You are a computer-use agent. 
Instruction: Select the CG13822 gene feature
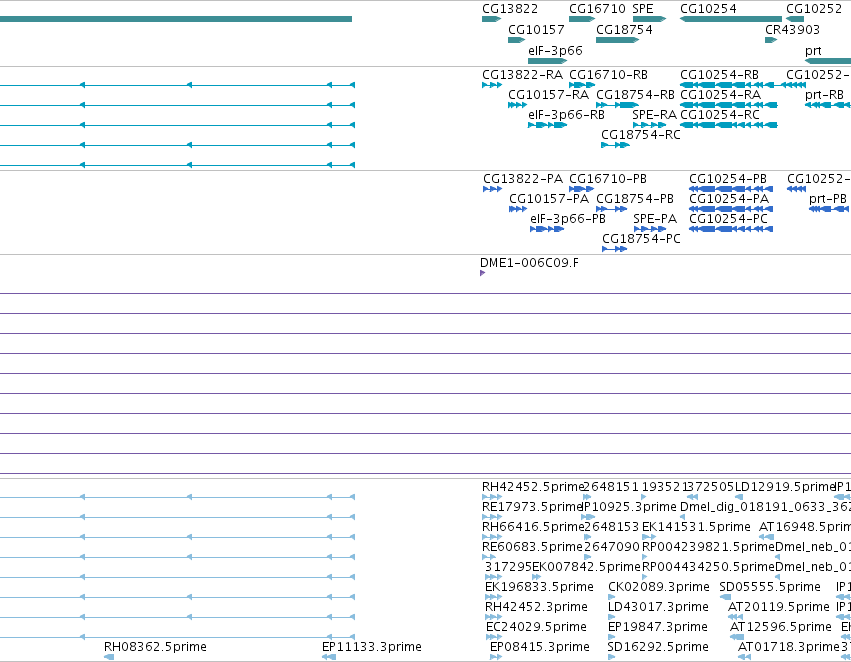tap(491, 19)
